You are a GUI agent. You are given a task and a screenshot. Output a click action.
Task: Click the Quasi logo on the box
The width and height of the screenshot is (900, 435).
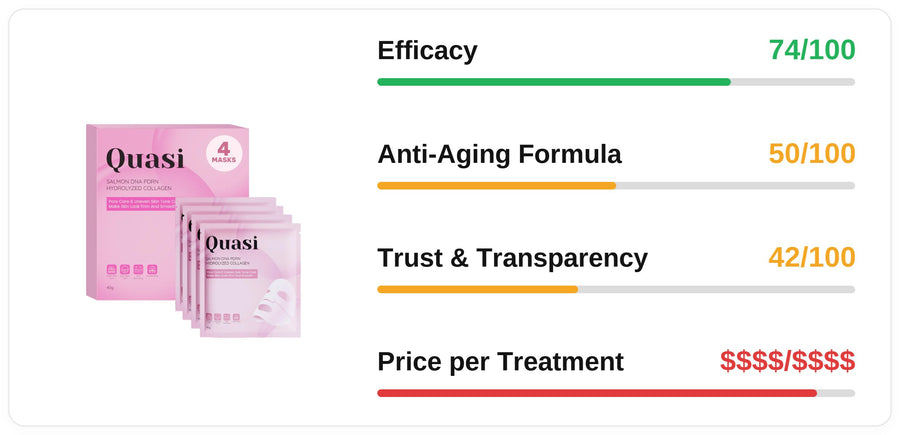point(145,159)
